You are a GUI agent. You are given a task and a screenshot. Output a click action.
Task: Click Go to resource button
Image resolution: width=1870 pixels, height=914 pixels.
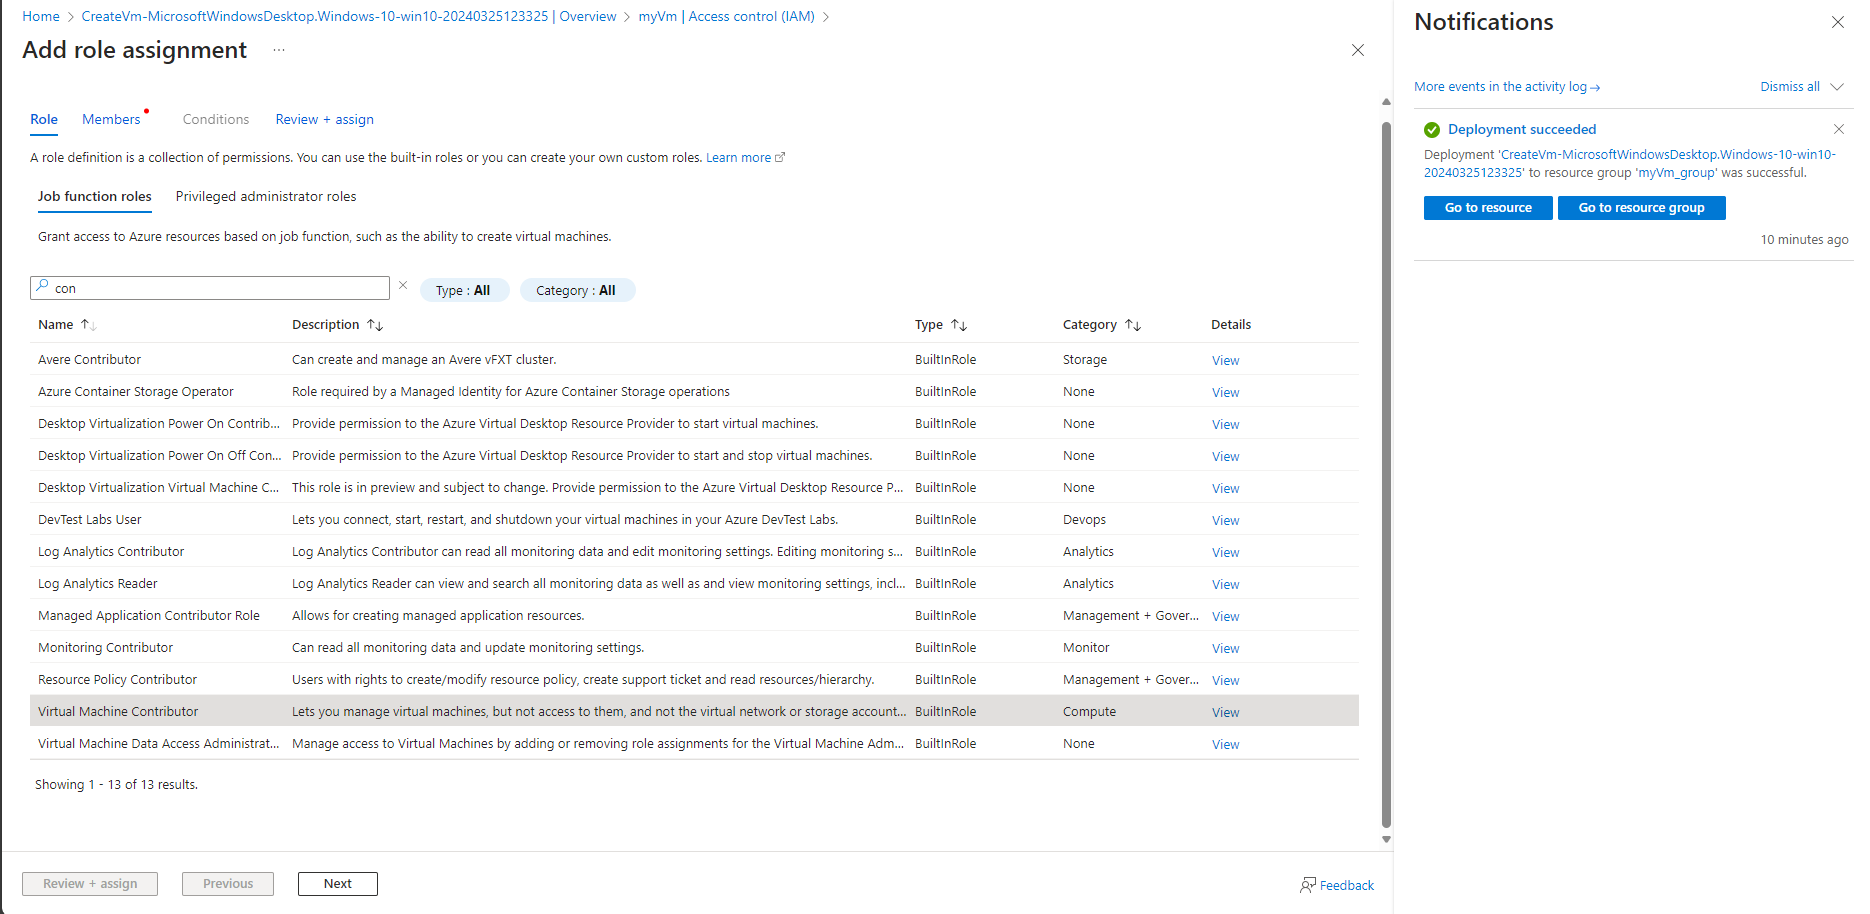point(1487,208)
